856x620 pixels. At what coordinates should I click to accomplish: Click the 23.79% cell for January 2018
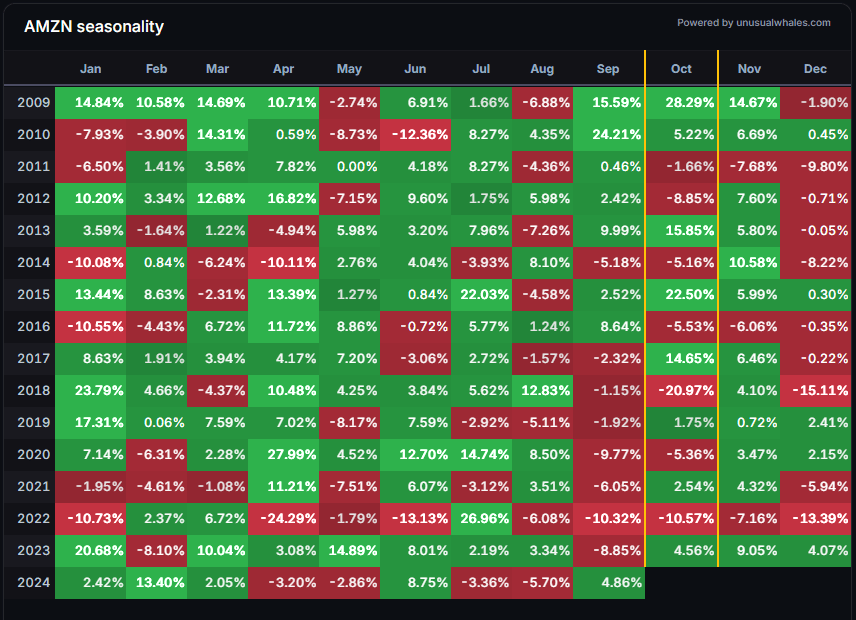click(x=90, y=390)
